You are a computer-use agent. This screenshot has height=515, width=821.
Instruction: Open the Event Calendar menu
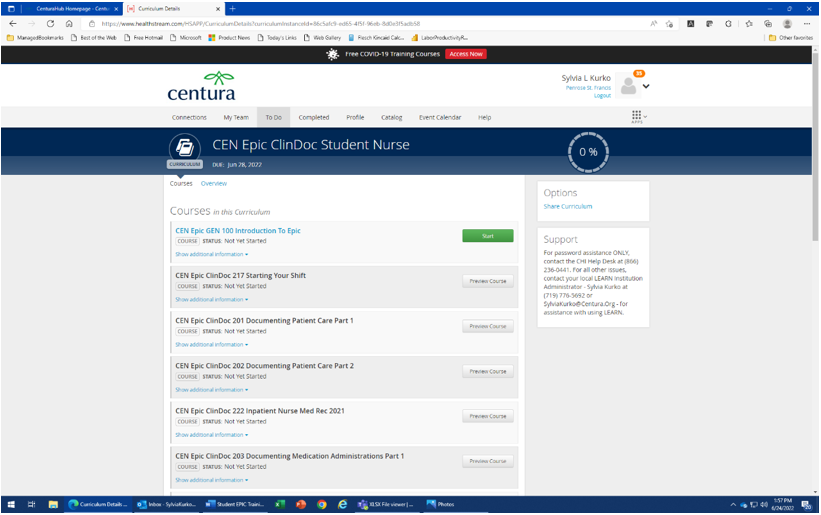tap(440, 117)
